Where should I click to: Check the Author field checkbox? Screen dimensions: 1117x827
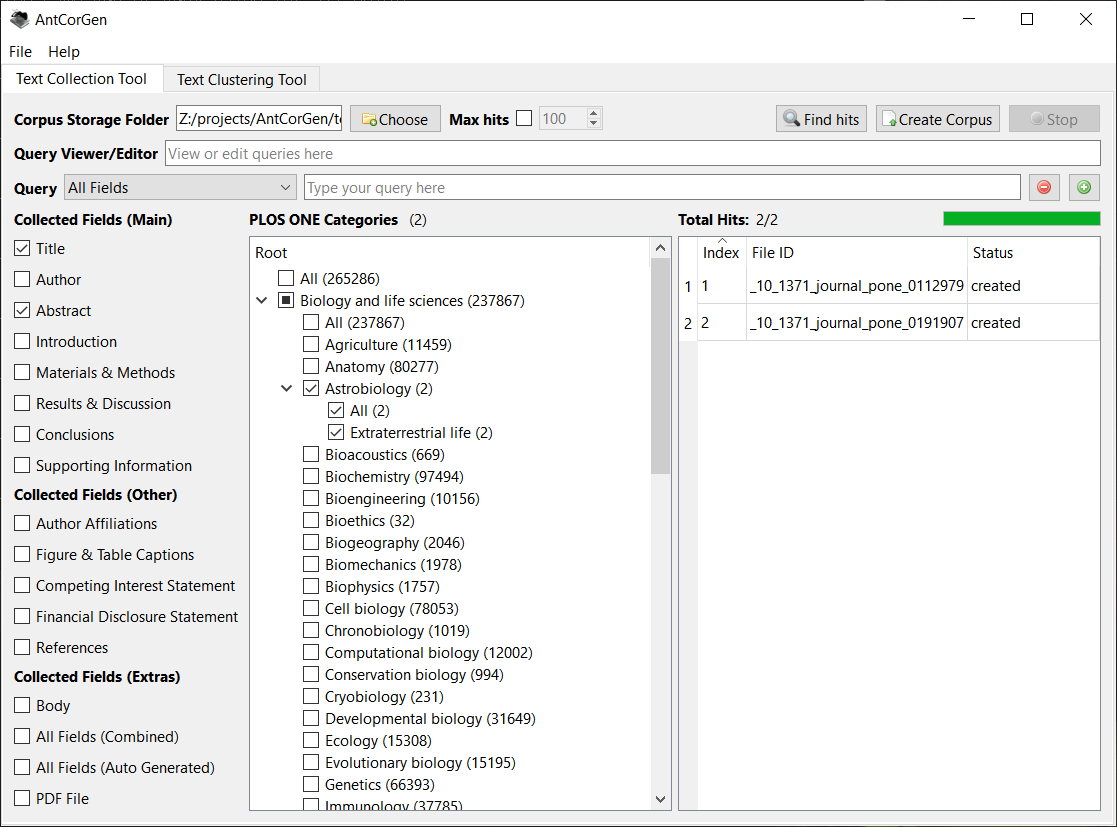click(22, 280)
